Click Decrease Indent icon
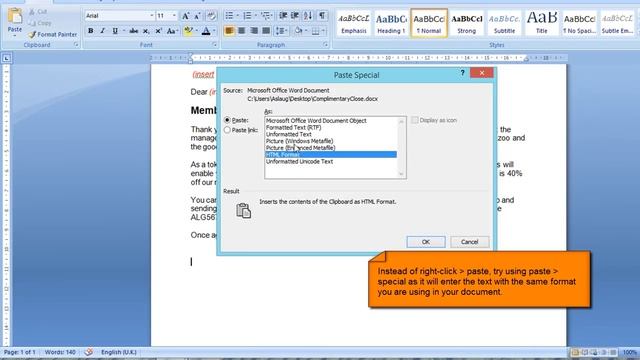The image size is (640, 360). tap(283, 16)
